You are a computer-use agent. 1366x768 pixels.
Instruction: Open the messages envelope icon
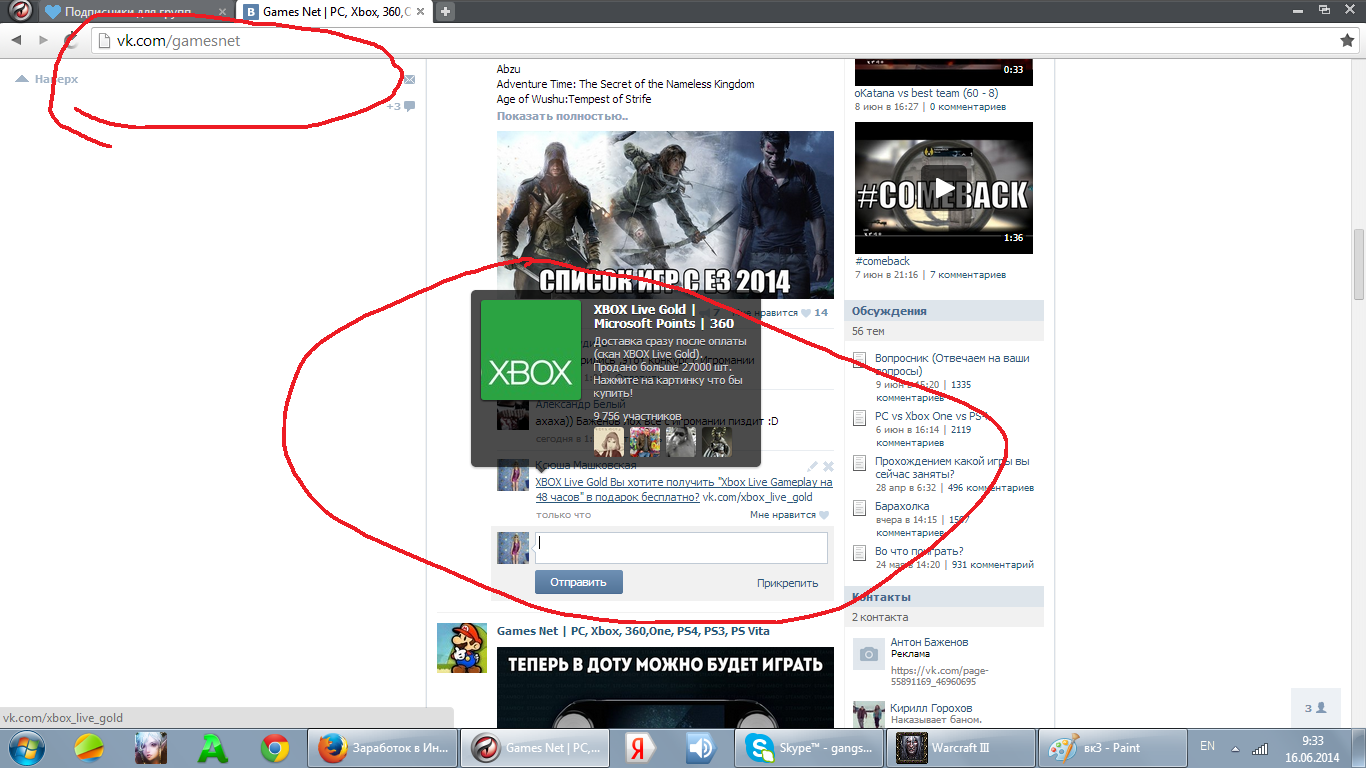409,79
